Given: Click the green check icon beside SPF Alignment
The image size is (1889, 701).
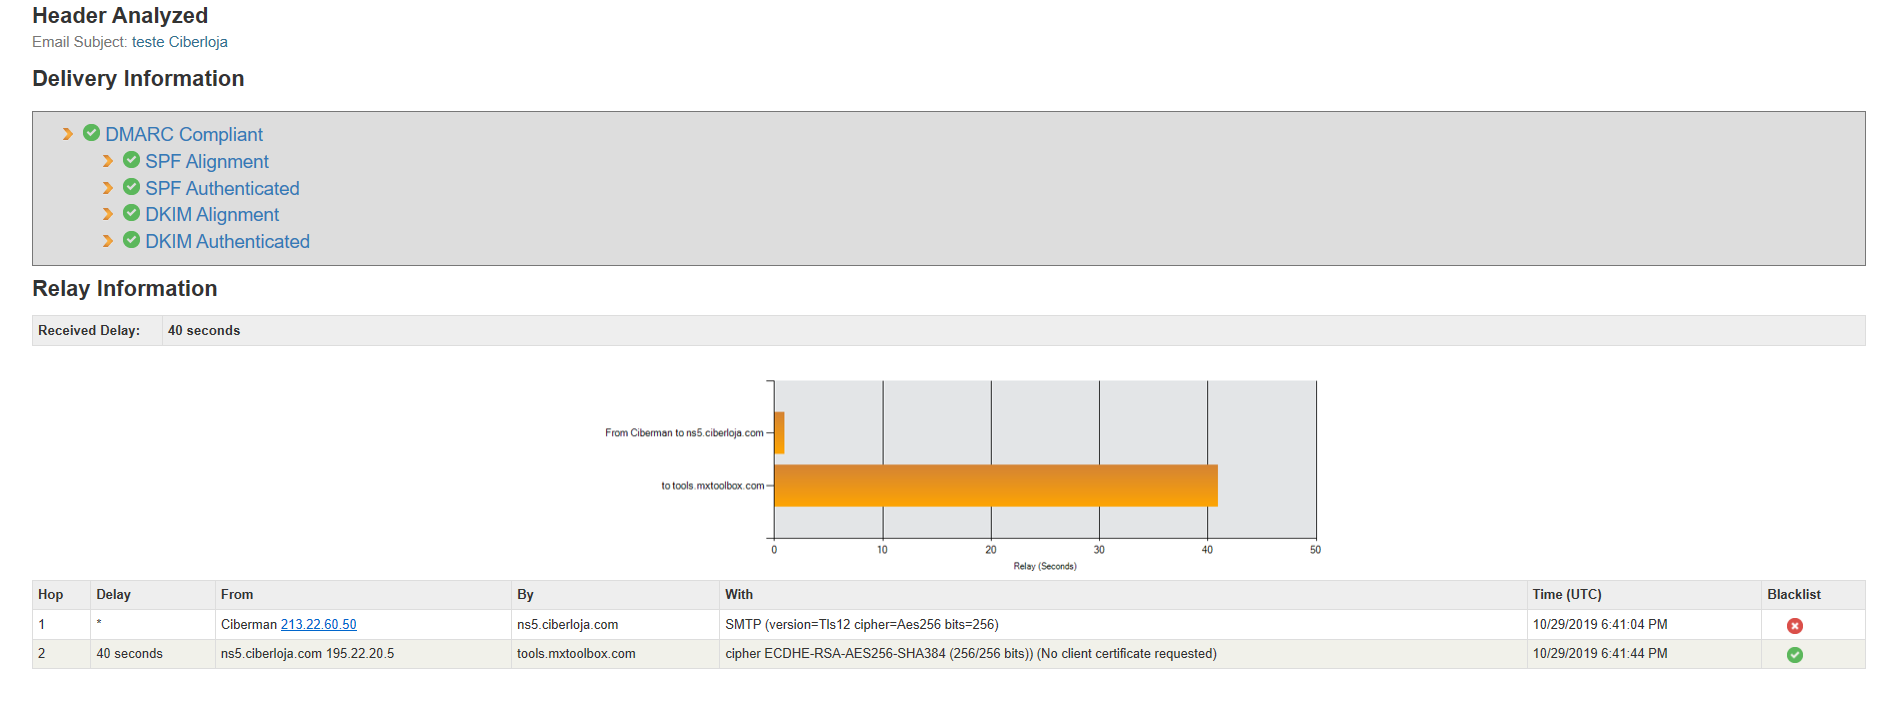Looking at the screenshot, I should tap(131, 160).
